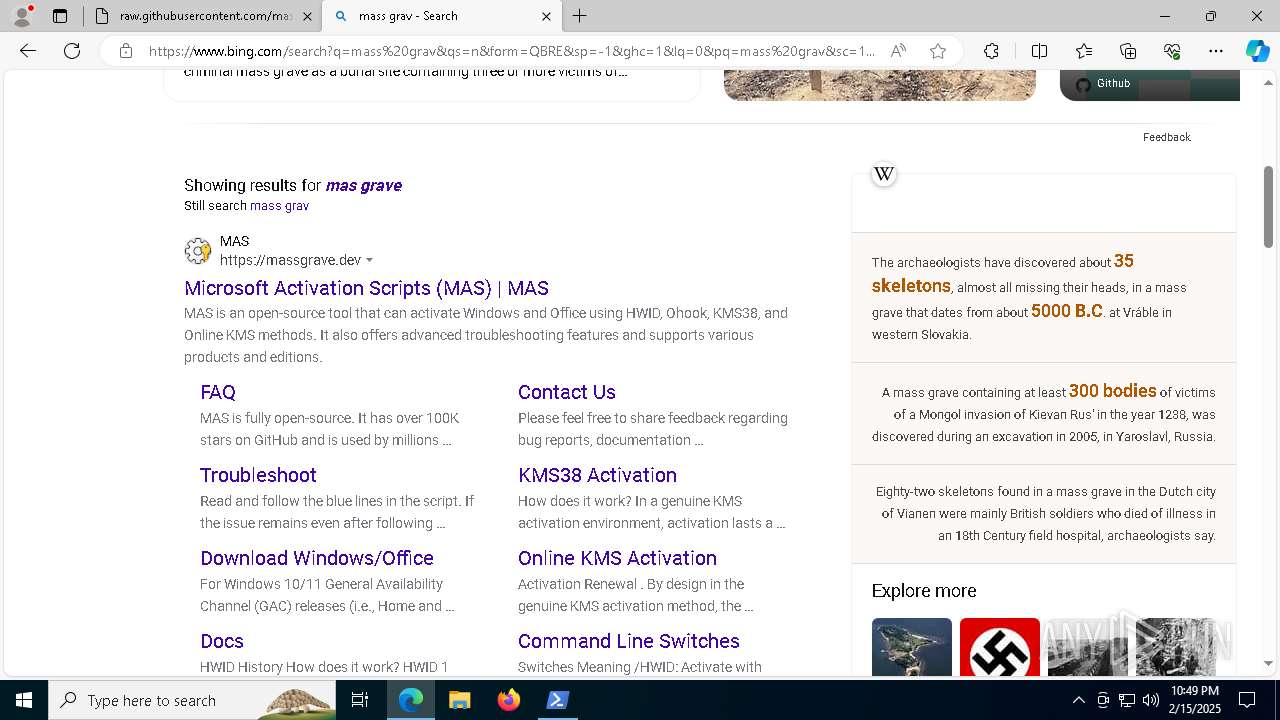Click the 35 skeletons highlighted text

tap(1002, 273)
